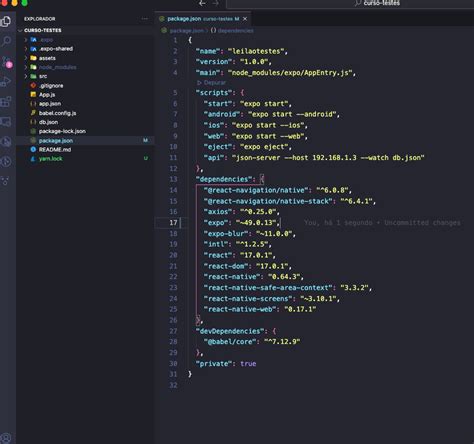474x444 pixels.
Task: Click the "@react-navigation/native-stack" dependency line
Action: 290,201
